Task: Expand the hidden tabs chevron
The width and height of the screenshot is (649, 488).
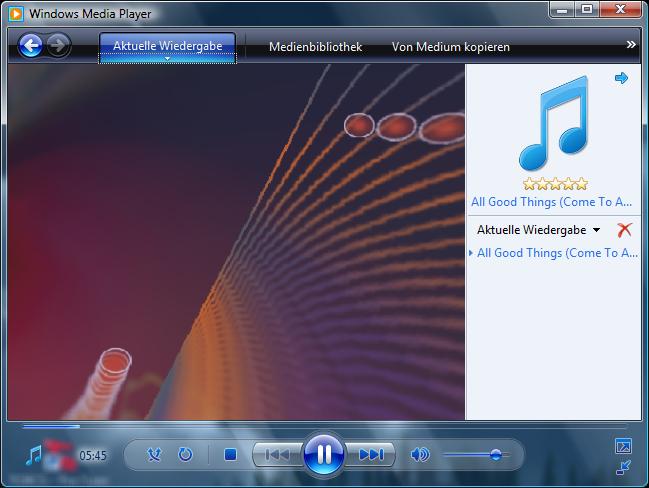Action: coord(631,45)
